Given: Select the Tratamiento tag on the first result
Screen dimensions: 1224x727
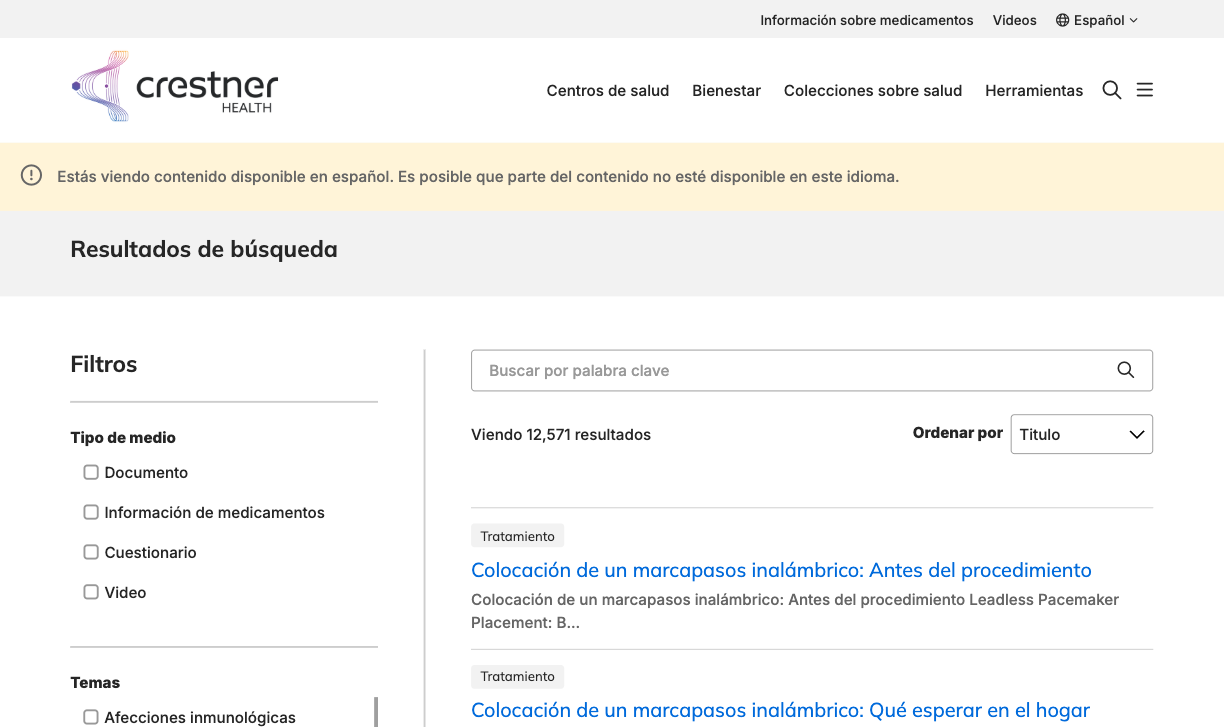Looking at the screenshot, I should [x=517, y=535].
